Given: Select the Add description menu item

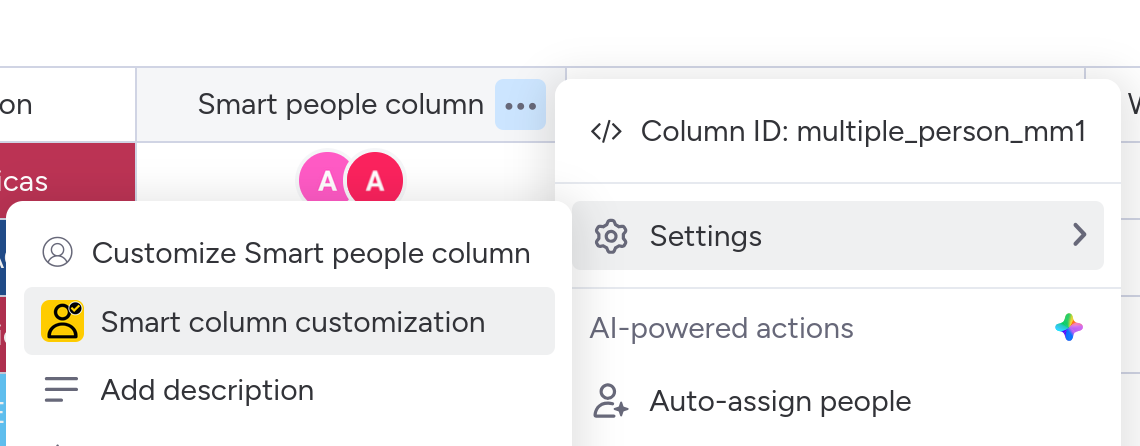Looking at the screenshot, I should [207, 390].
